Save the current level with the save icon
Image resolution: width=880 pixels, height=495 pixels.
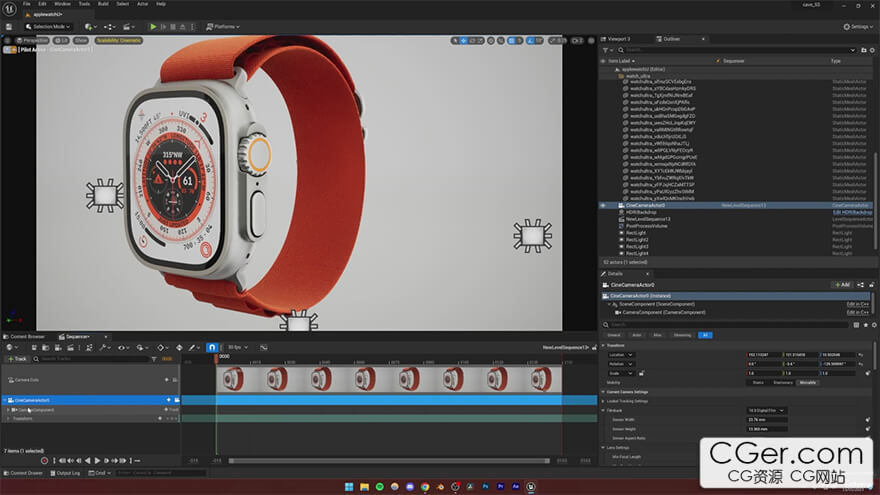pos(9,26)
